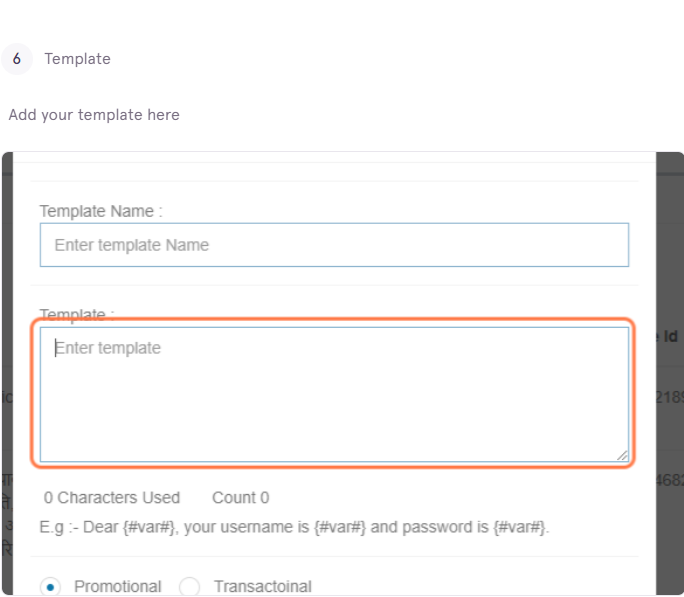Click the partially hidden Id column header
Viewport: 684px width, 597px height.
coord(669,336)
